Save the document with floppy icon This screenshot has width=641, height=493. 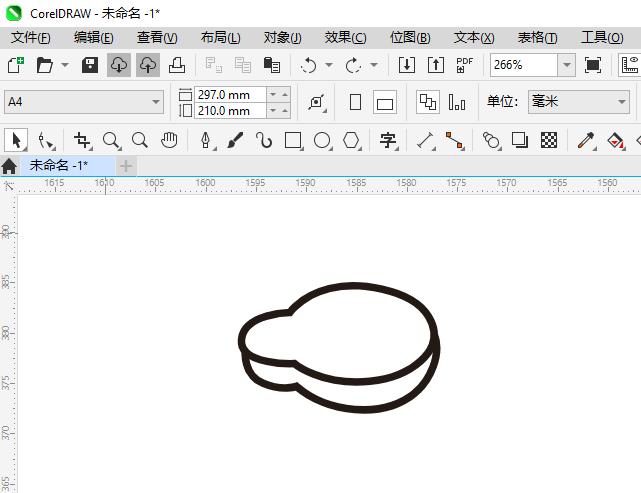pyautogui.click(x=90, y=65)
